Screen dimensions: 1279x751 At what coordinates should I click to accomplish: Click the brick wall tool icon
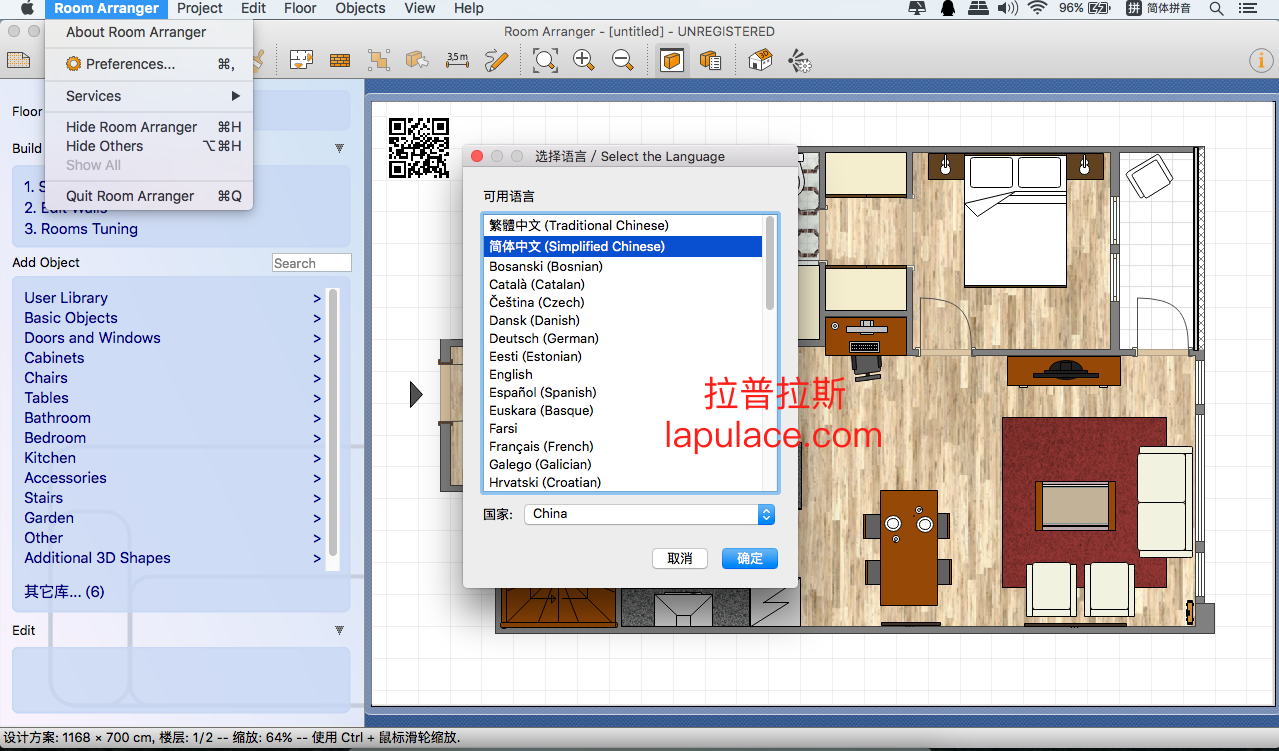[x=340, y=61]
